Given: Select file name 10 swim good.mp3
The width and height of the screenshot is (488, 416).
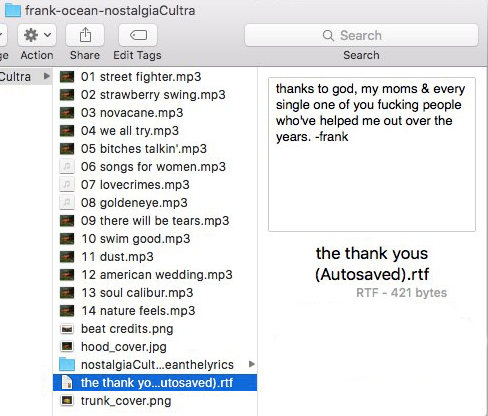Looking at the screenshot, I should point(136,239).
